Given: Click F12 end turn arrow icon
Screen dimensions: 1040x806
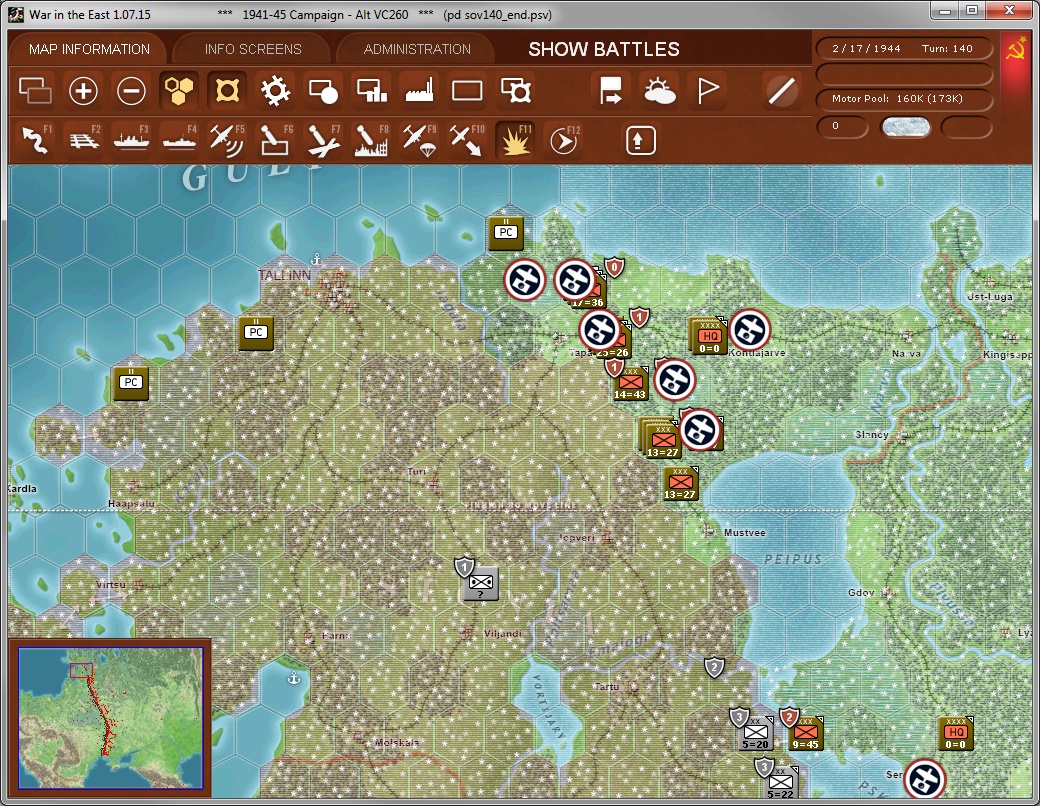Looking at the screenshot, I should point(564,140).
